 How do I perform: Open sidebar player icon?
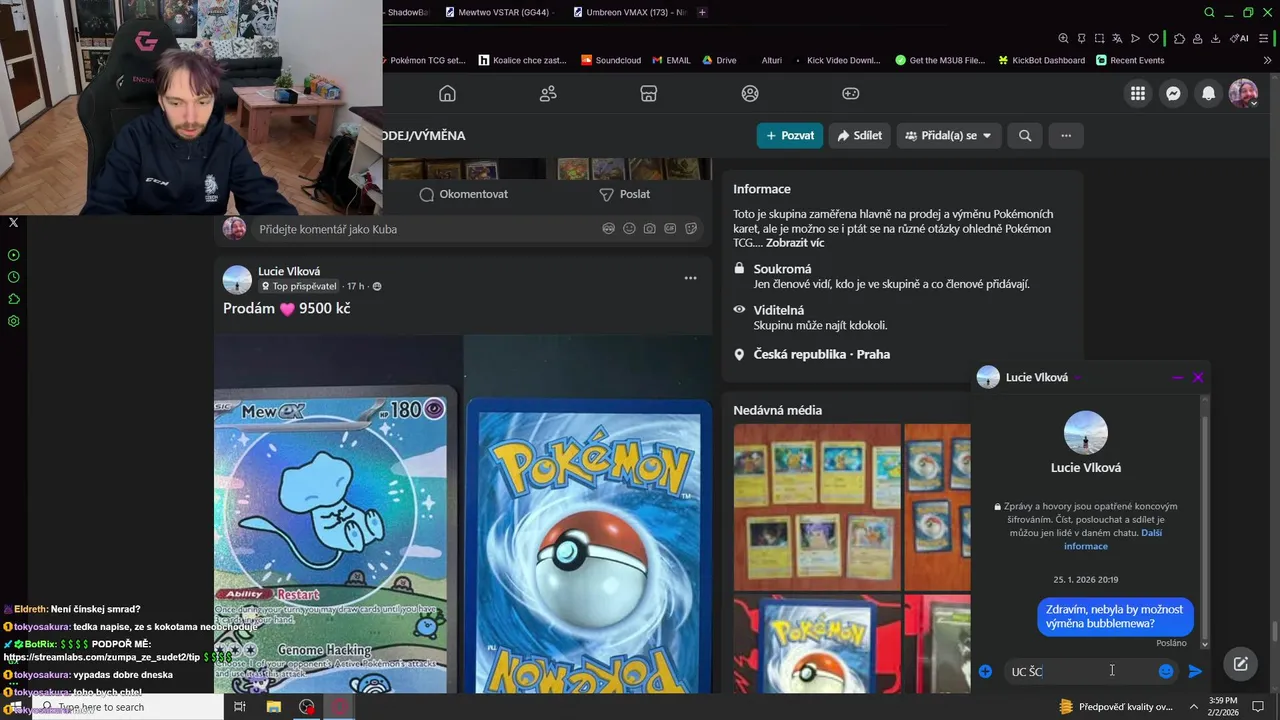(13, 255)
